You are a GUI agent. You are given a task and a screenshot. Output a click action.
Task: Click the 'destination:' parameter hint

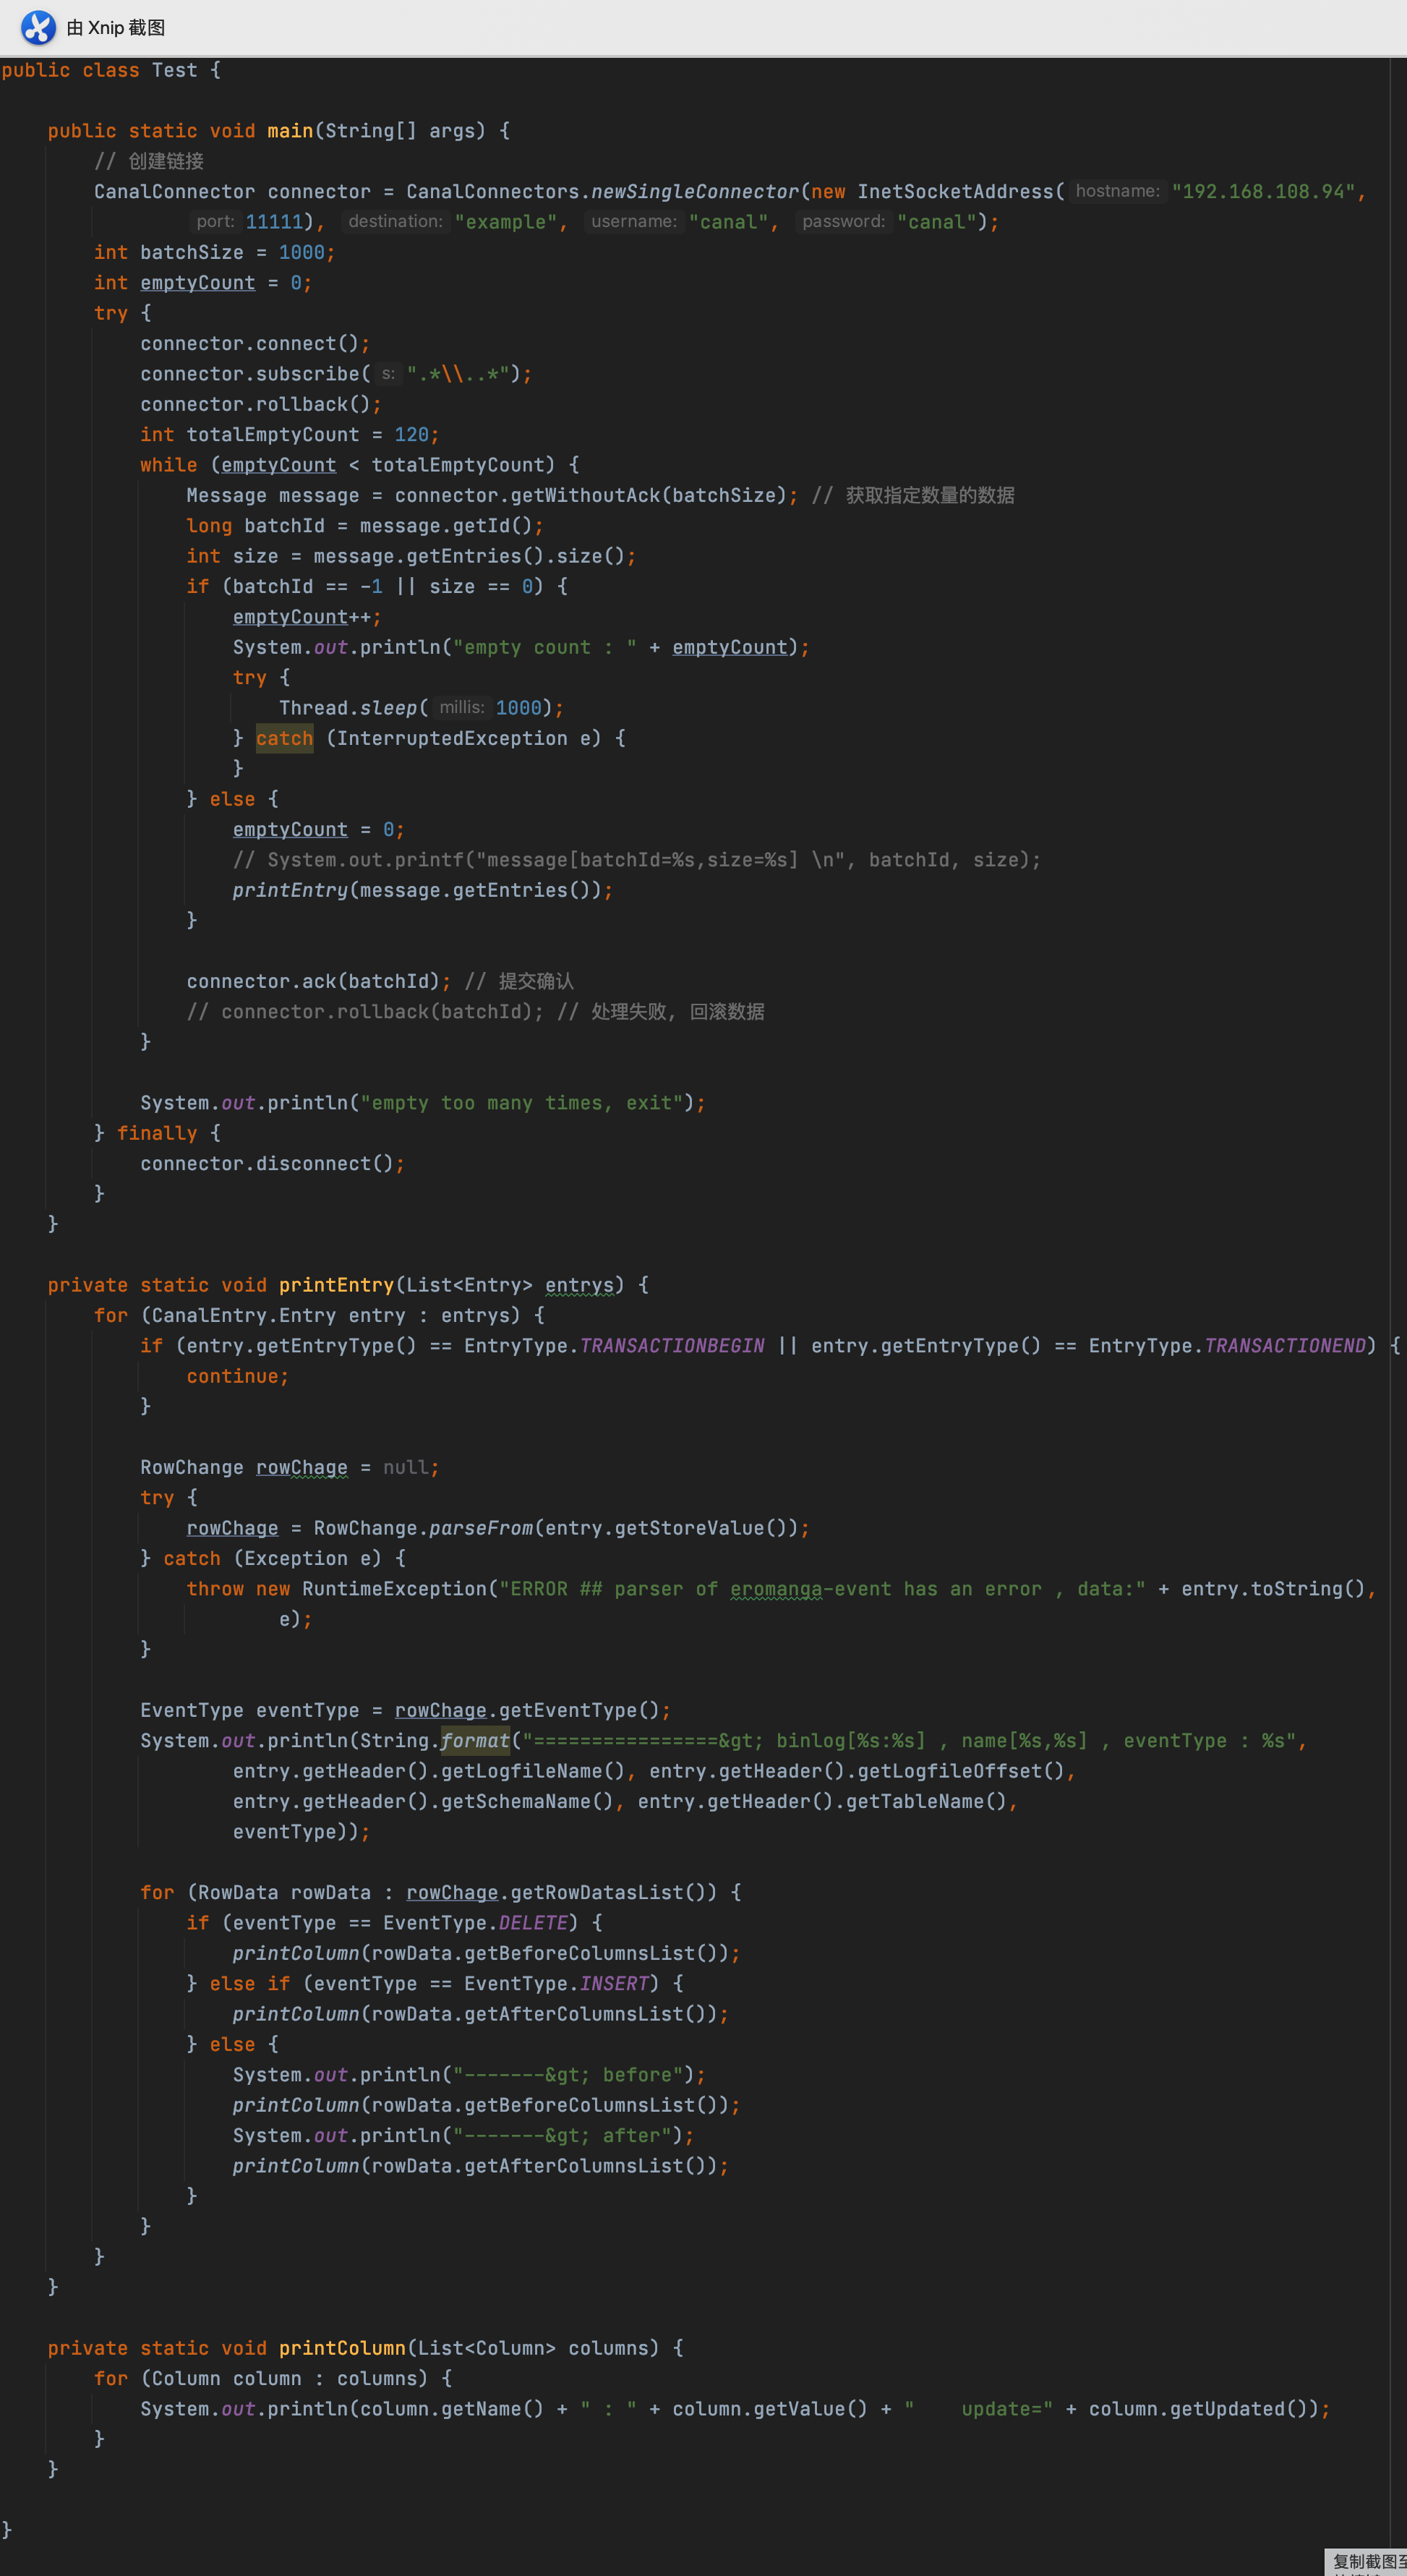tap(395, 222)
